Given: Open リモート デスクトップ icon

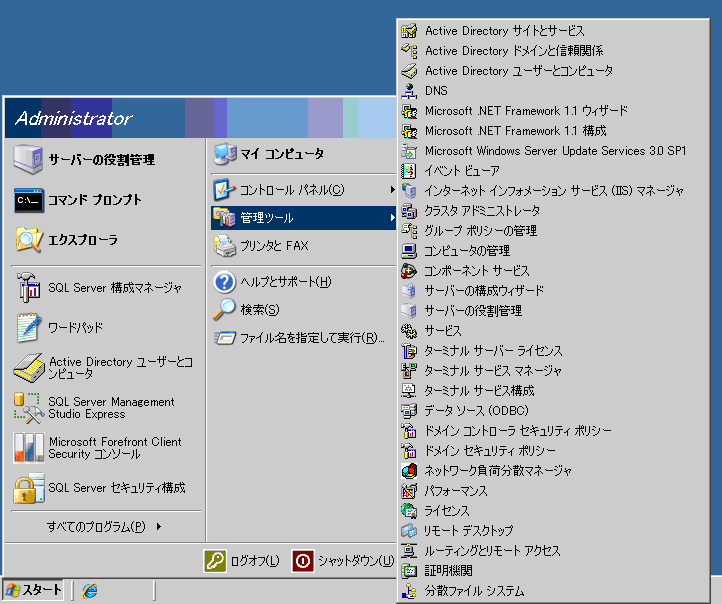Looking at the screenshot, I should click(x=409, y=531).
